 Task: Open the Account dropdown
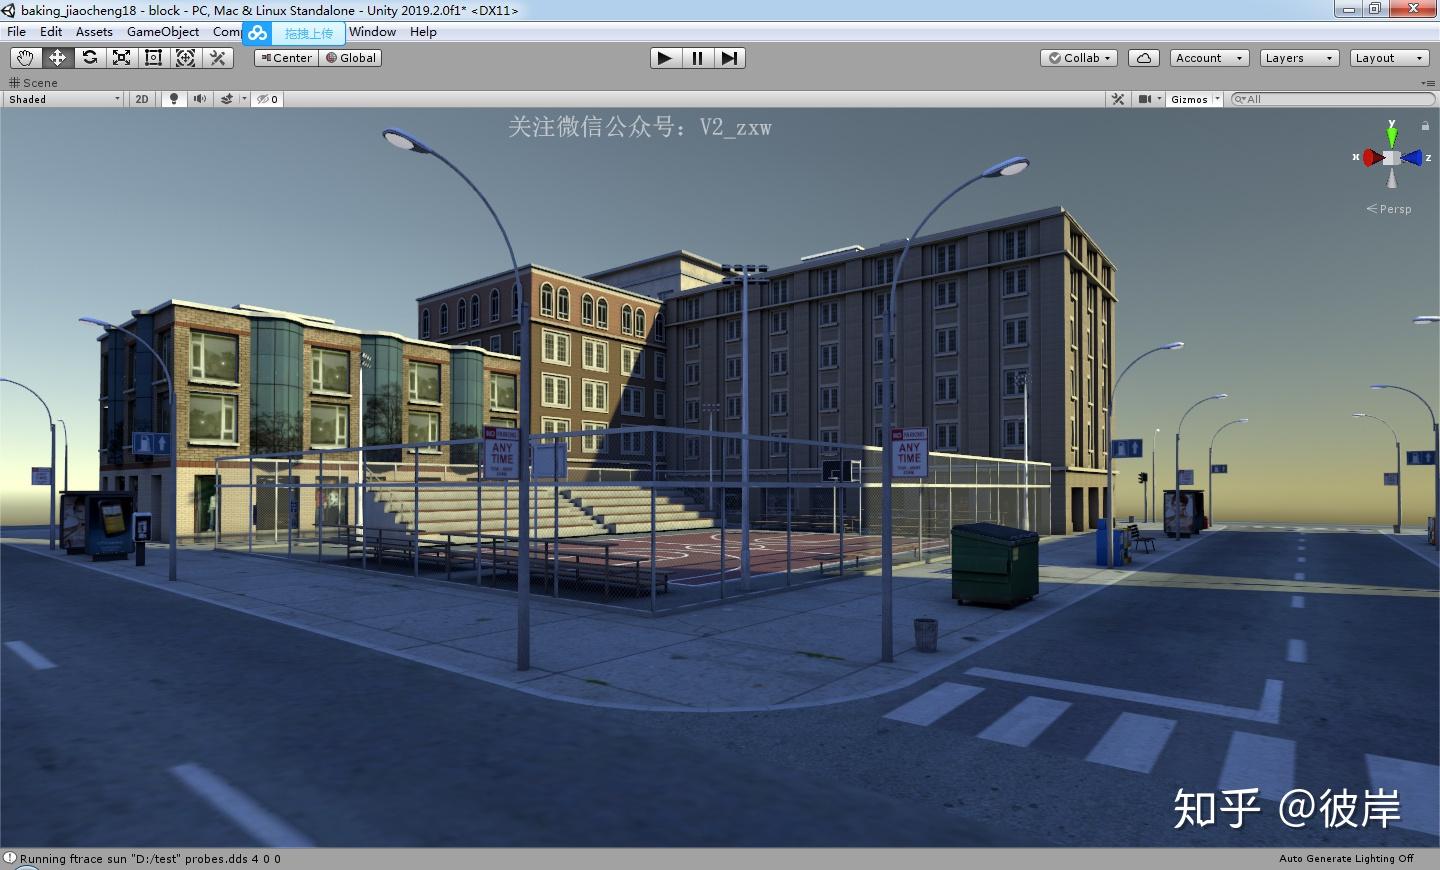point(1209,58)
